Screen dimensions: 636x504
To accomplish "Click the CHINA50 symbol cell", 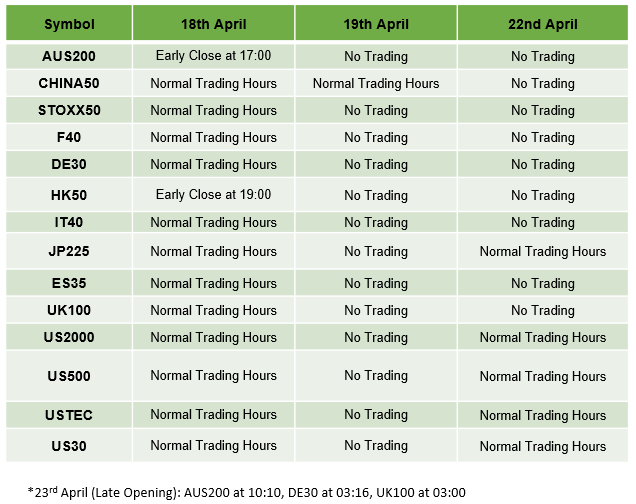I will tap(69, 83).
